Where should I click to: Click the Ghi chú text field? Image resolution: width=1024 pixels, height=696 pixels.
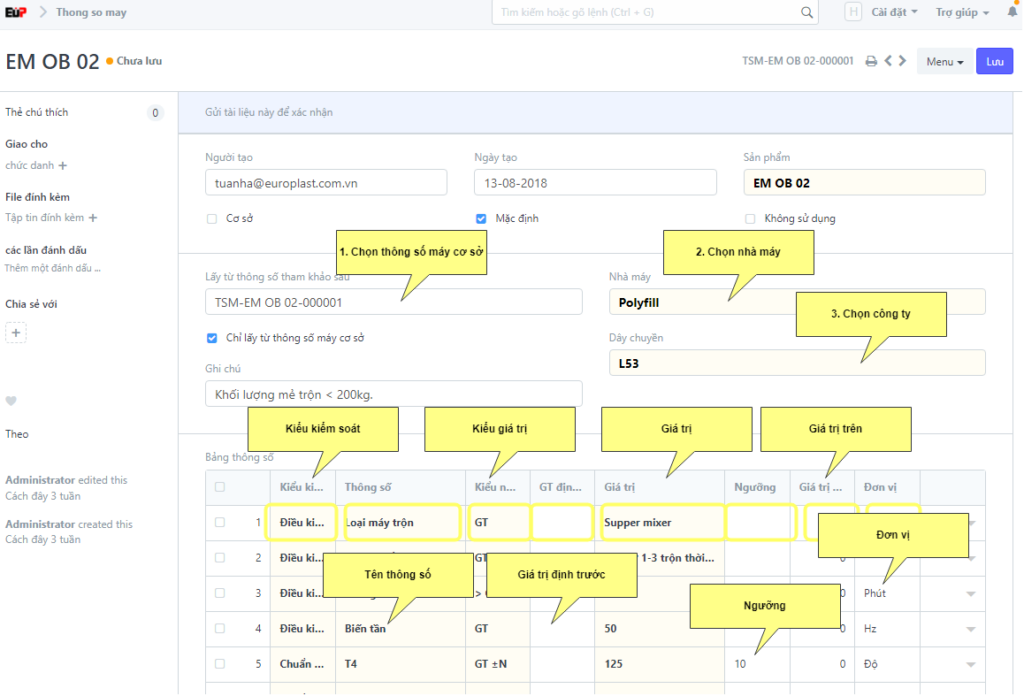click(393, 394)
